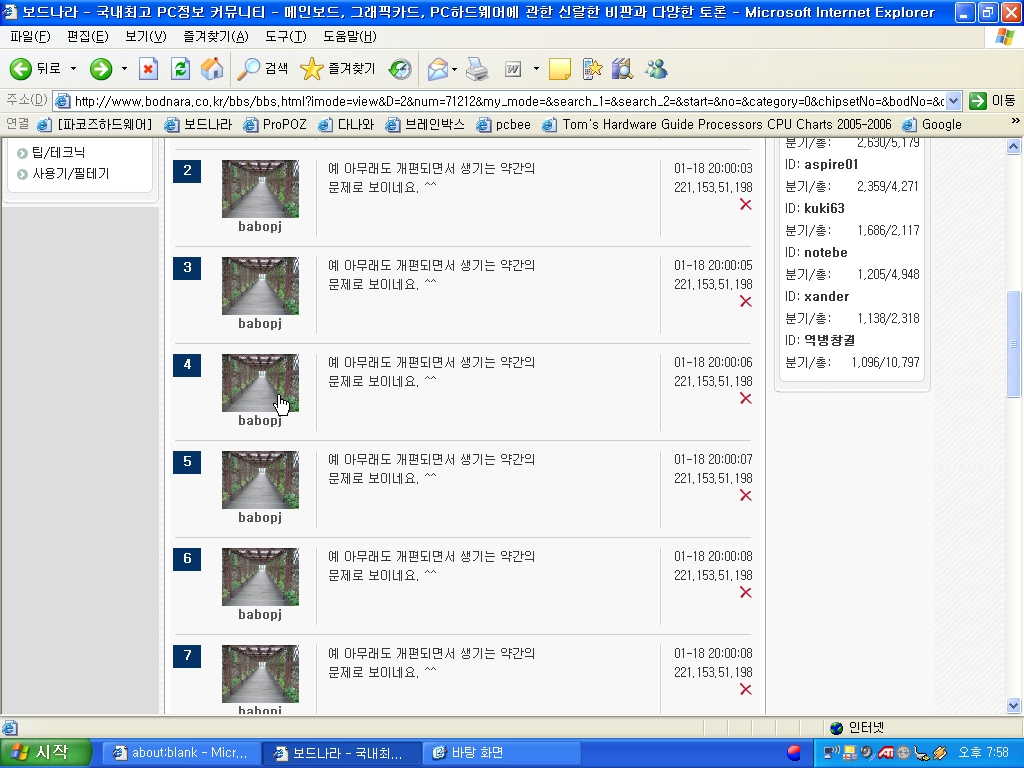
Task: Open the ProPOZ links bookmark
Action: [275, 124]
